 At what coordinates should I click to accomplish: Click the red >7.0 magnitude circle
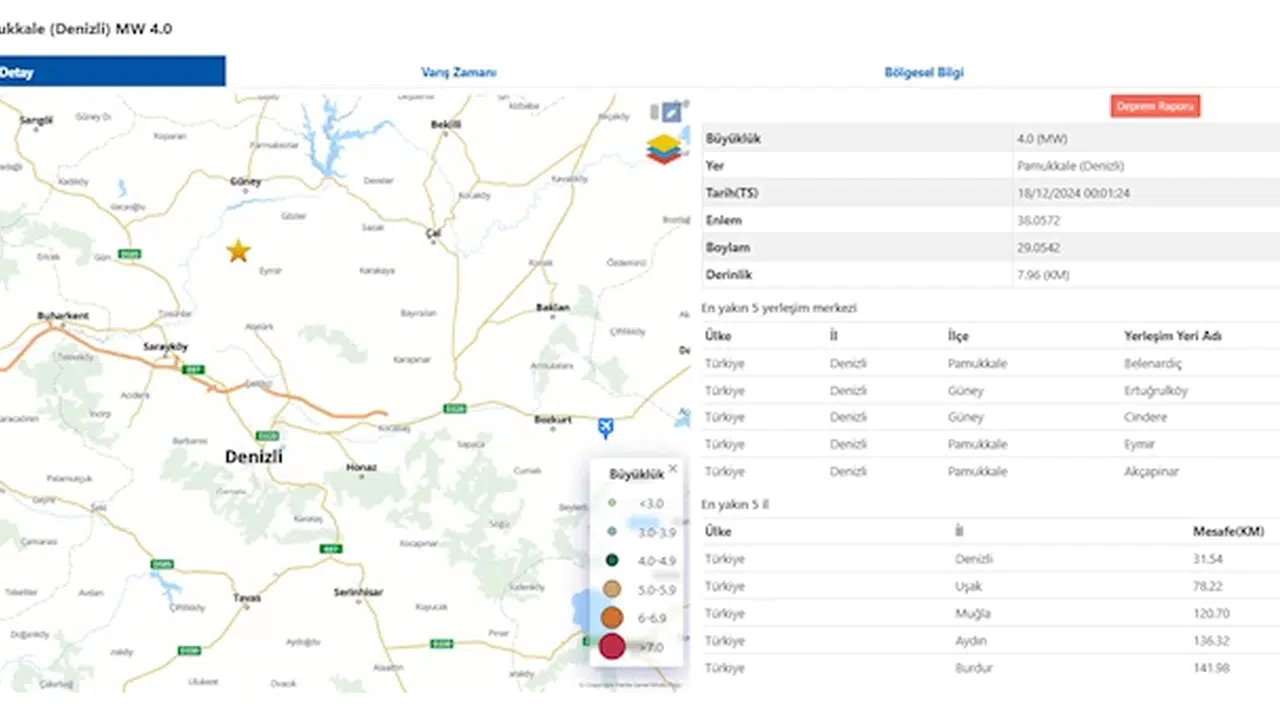612,647
